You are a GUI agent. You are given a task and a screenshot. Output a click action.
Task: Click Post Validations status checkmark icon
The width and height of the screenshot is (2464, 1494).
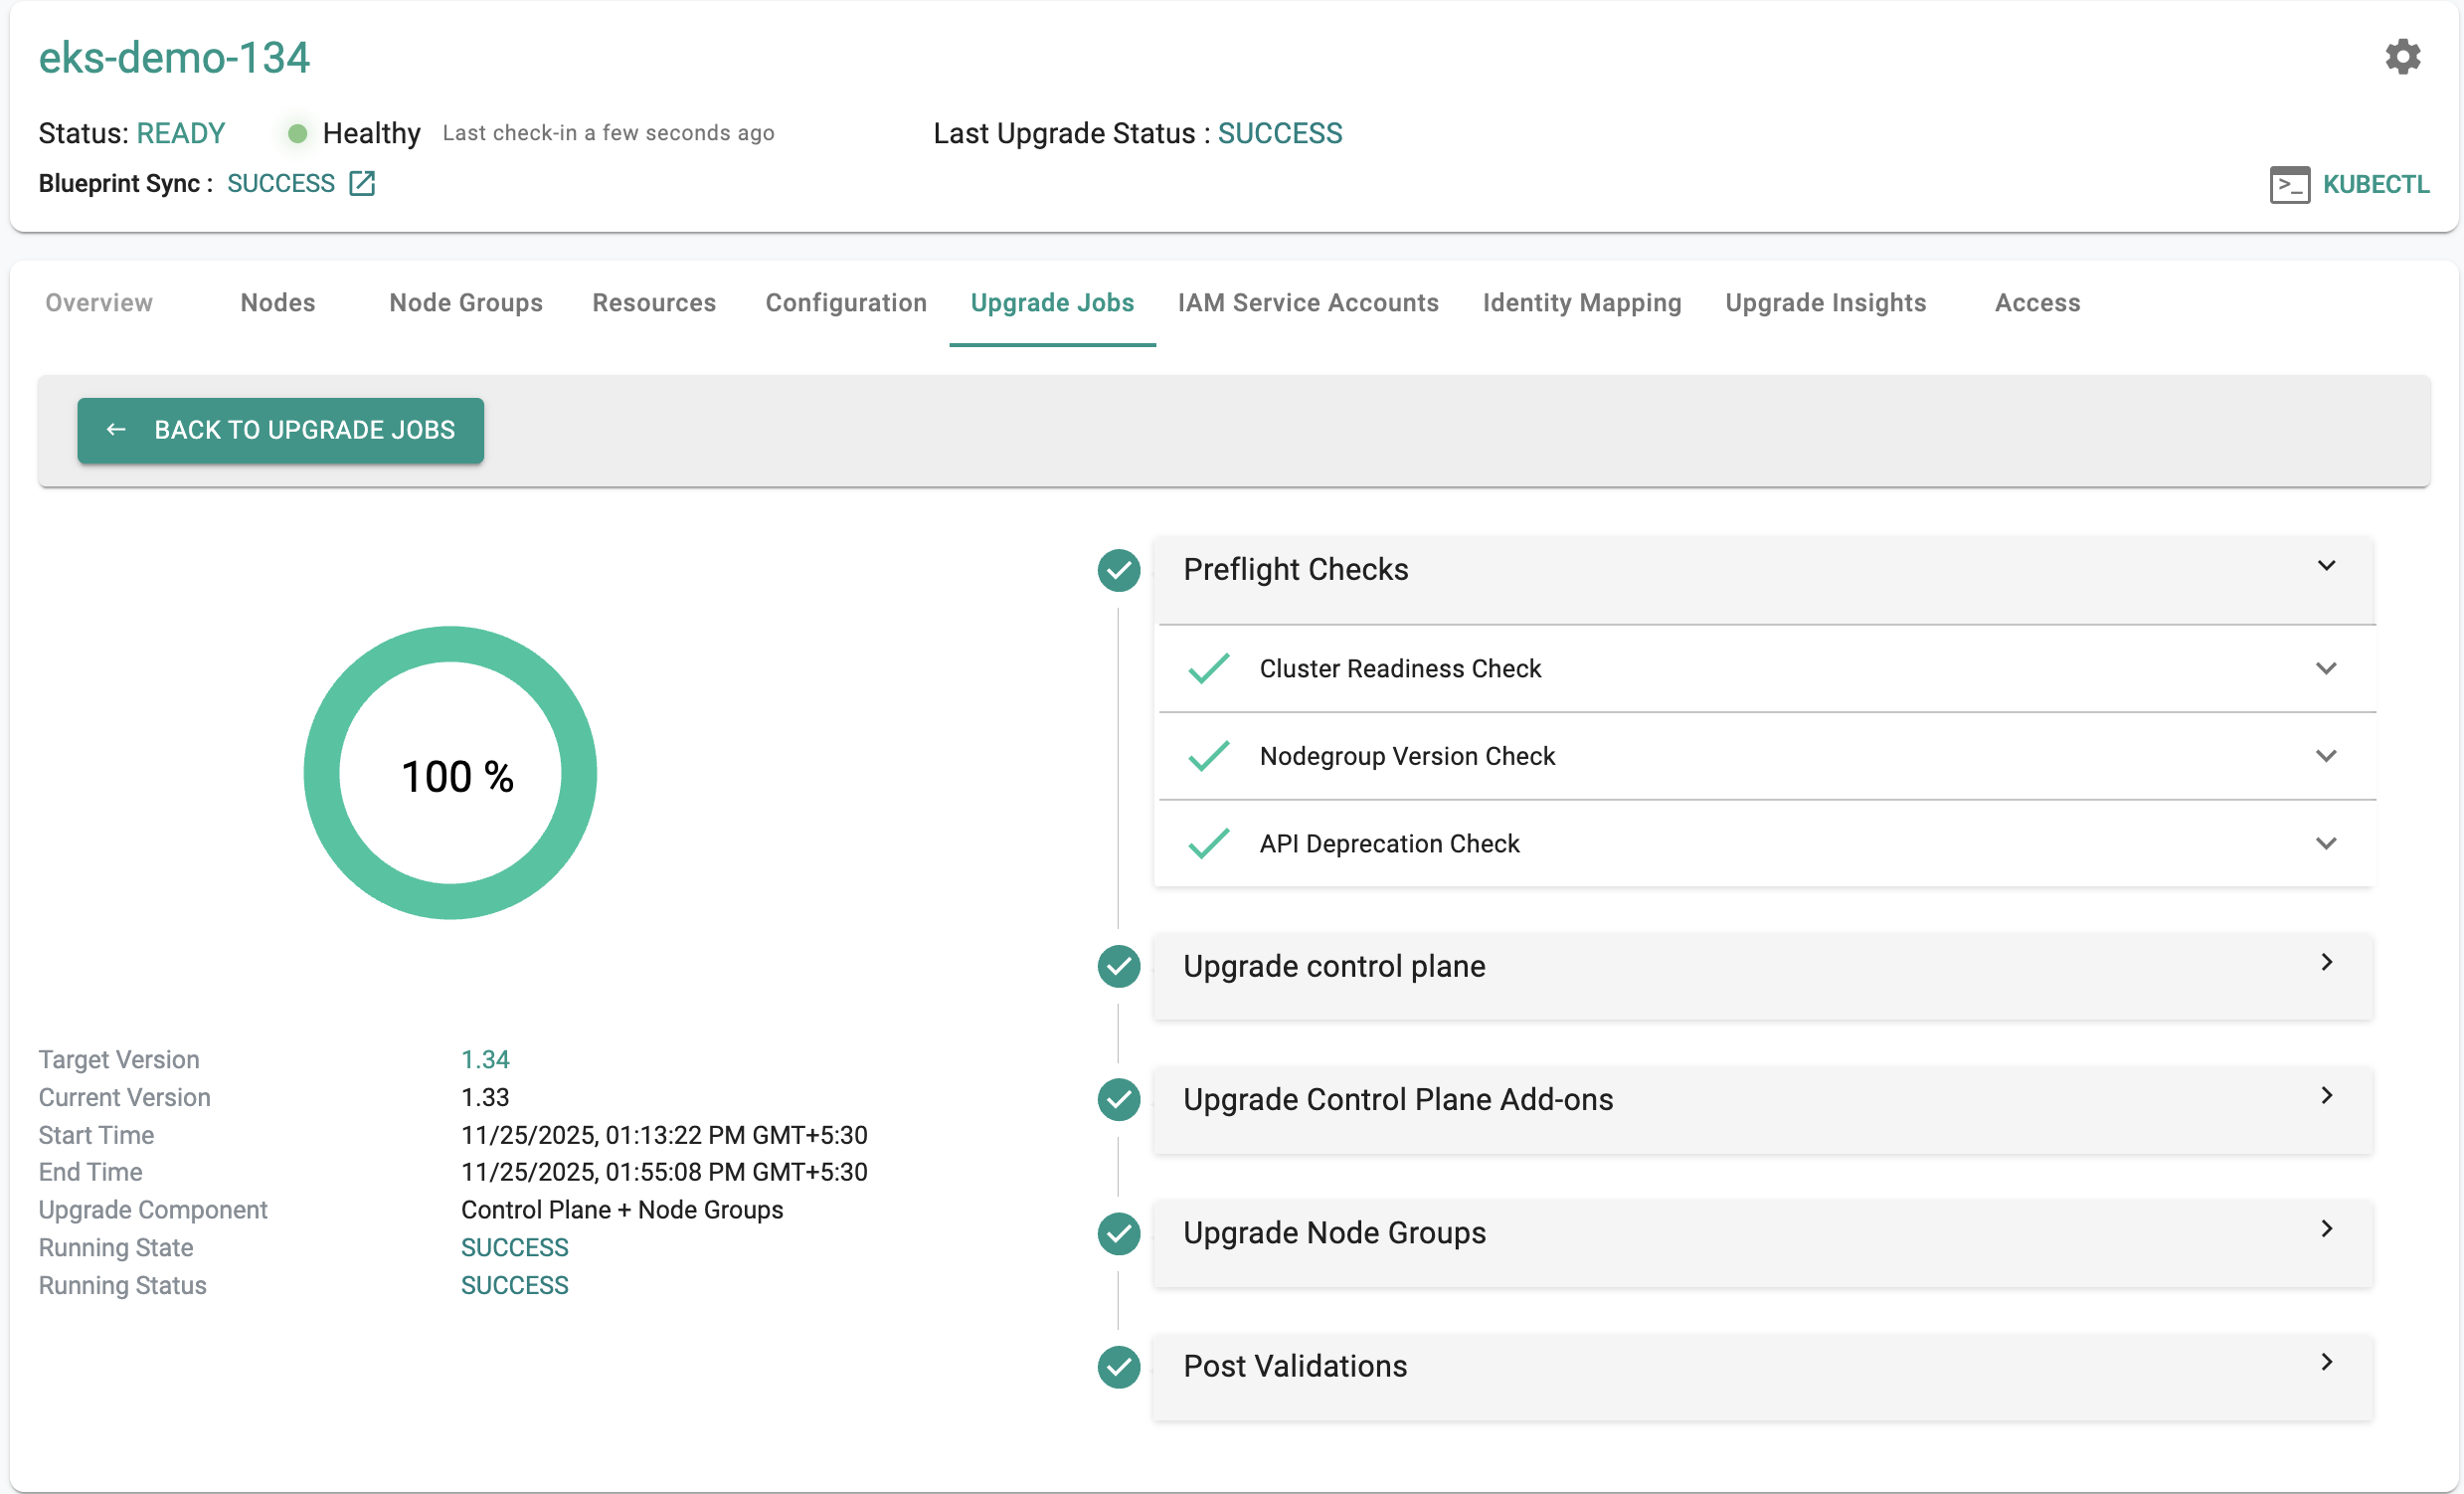click(x=1118, y=1367)
